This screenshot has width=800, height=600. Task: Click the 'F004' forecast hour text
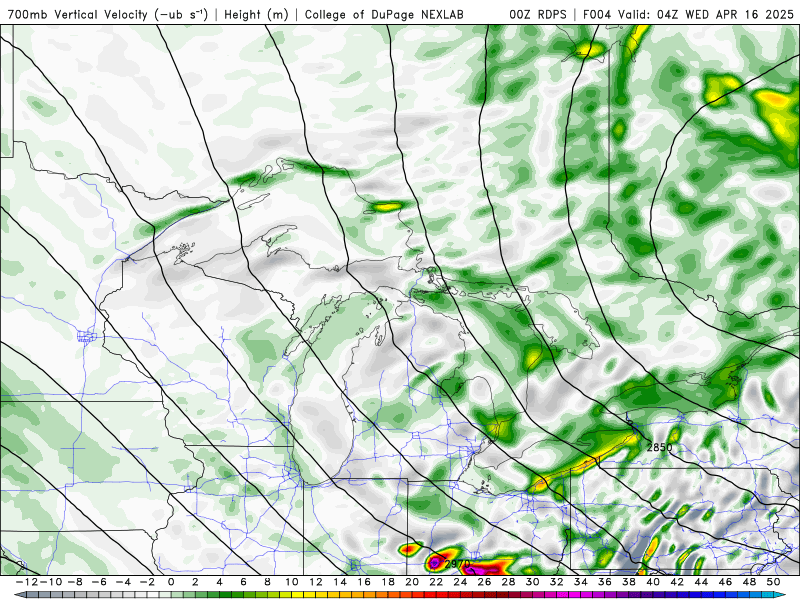coord(596,15)
